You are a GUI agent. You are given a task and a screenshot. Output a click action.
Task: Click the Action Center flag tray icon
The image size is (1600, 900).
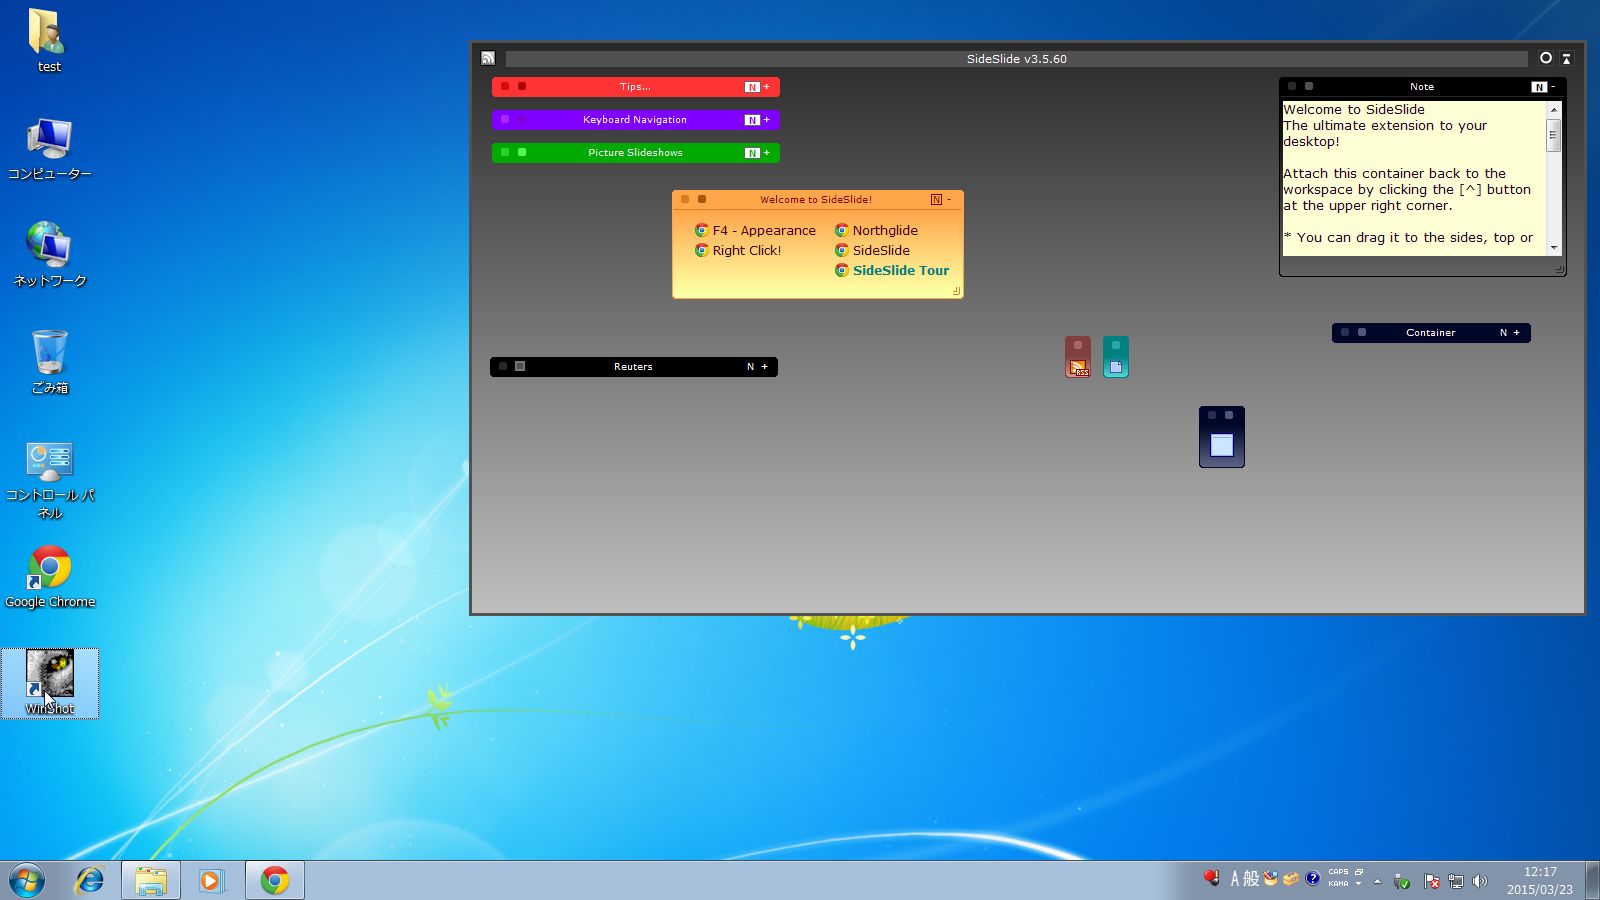1431,881
